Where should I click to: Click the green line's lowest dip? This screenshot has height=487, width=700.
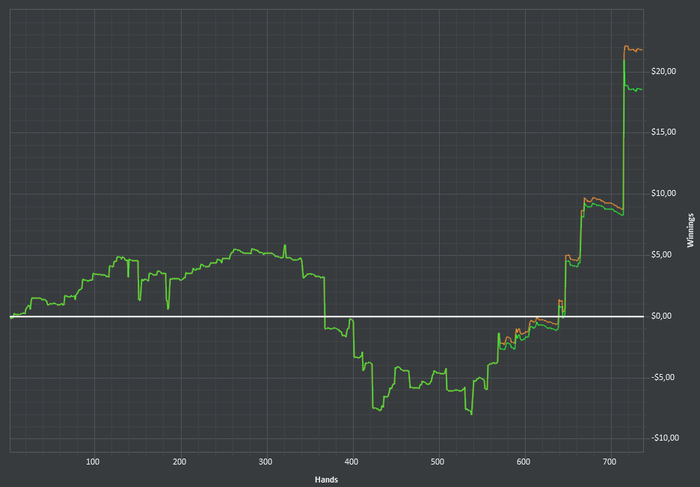(471, 414)
